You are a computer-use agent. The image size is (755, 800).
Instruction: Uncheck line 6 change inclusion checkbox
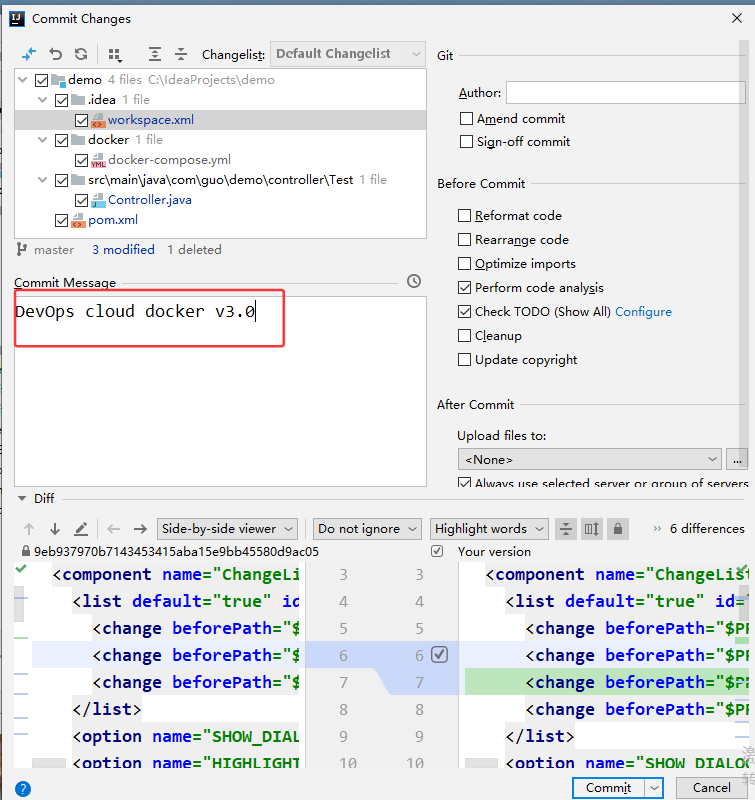(x=439, y=655)
